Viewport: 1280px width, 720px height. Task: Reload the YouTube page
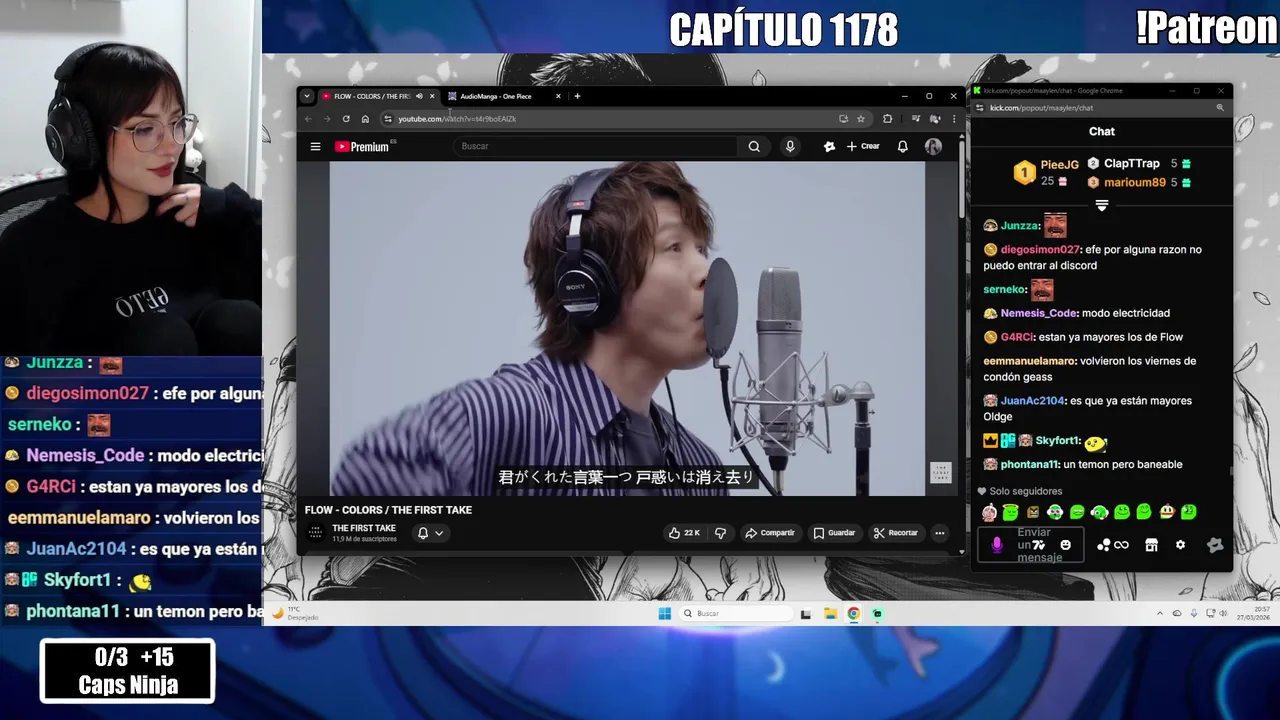pos(346,119)
